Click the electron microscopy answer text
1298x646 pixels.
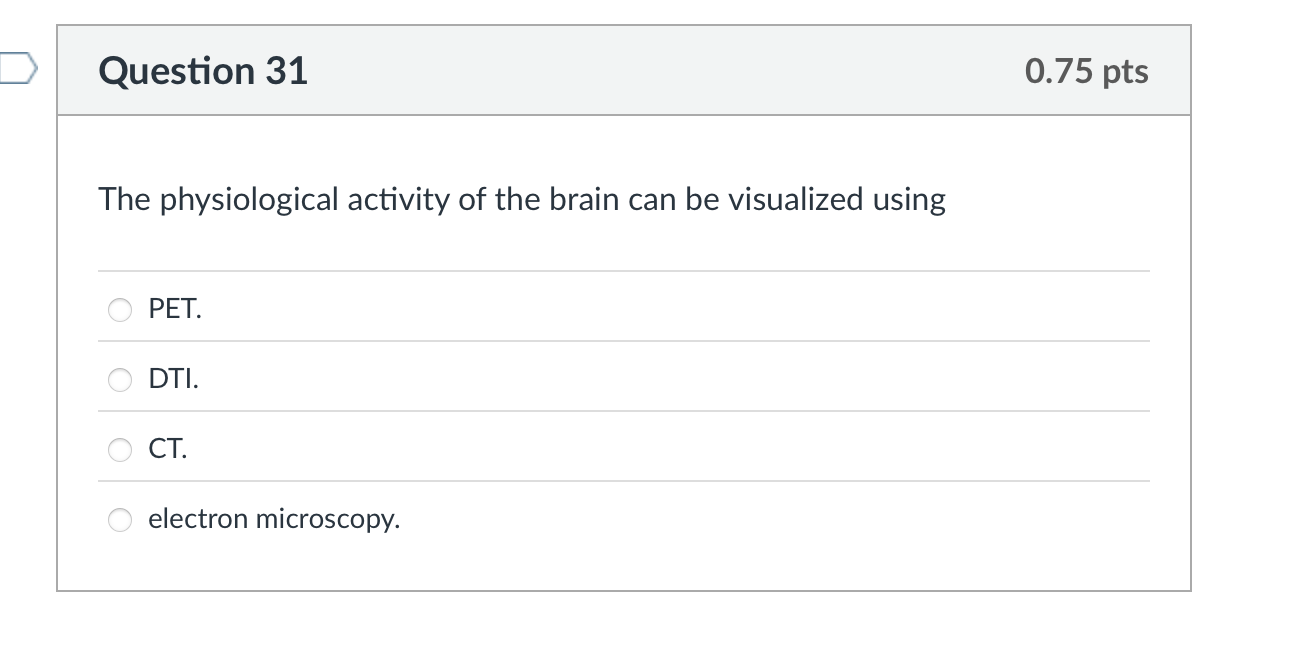click(274, 519)
